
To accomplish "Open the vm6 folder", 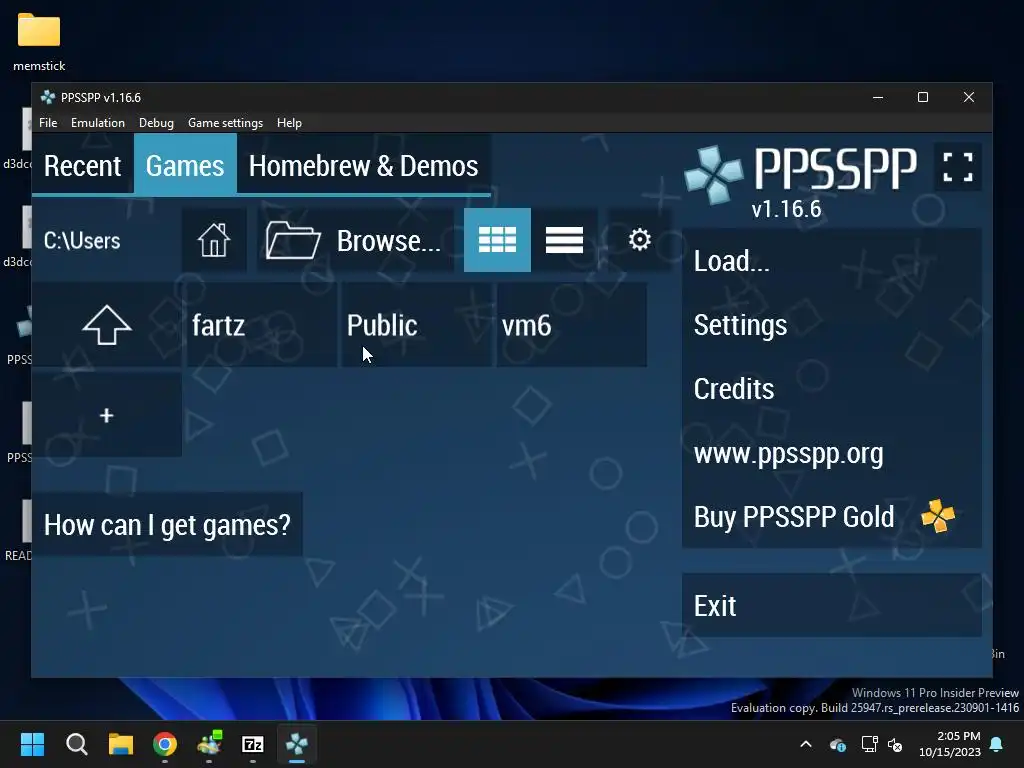I will click(x=572, y=324).
